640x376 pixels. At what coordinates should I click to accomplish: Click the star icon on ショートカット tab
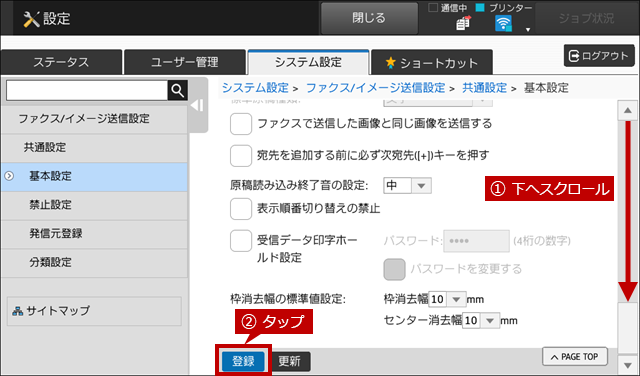pos(391,62)
